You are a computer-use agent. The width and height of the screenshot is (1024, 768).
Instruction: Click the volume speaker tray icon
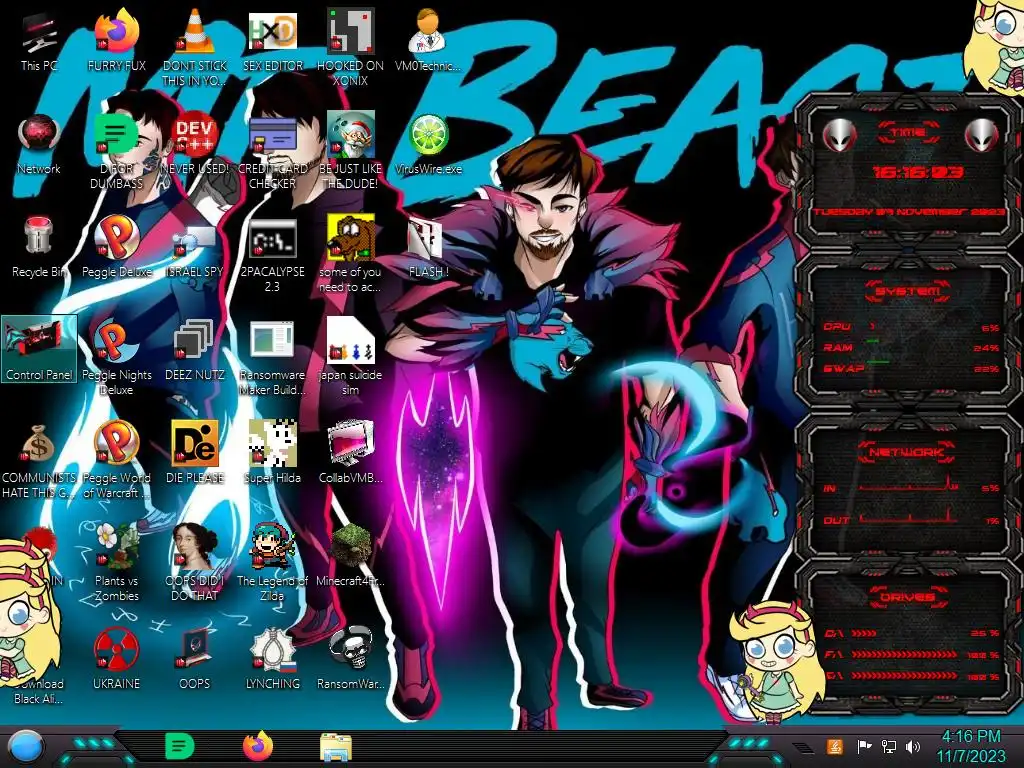pyautogui.click(x=912, y=746)
